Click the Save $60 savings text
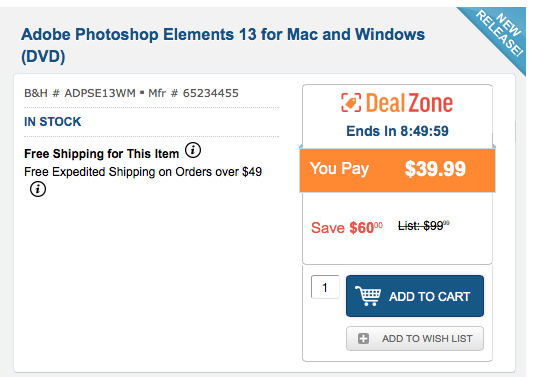Screen dimensions: 545x377 pyautogui.click(x=347, y=228)
